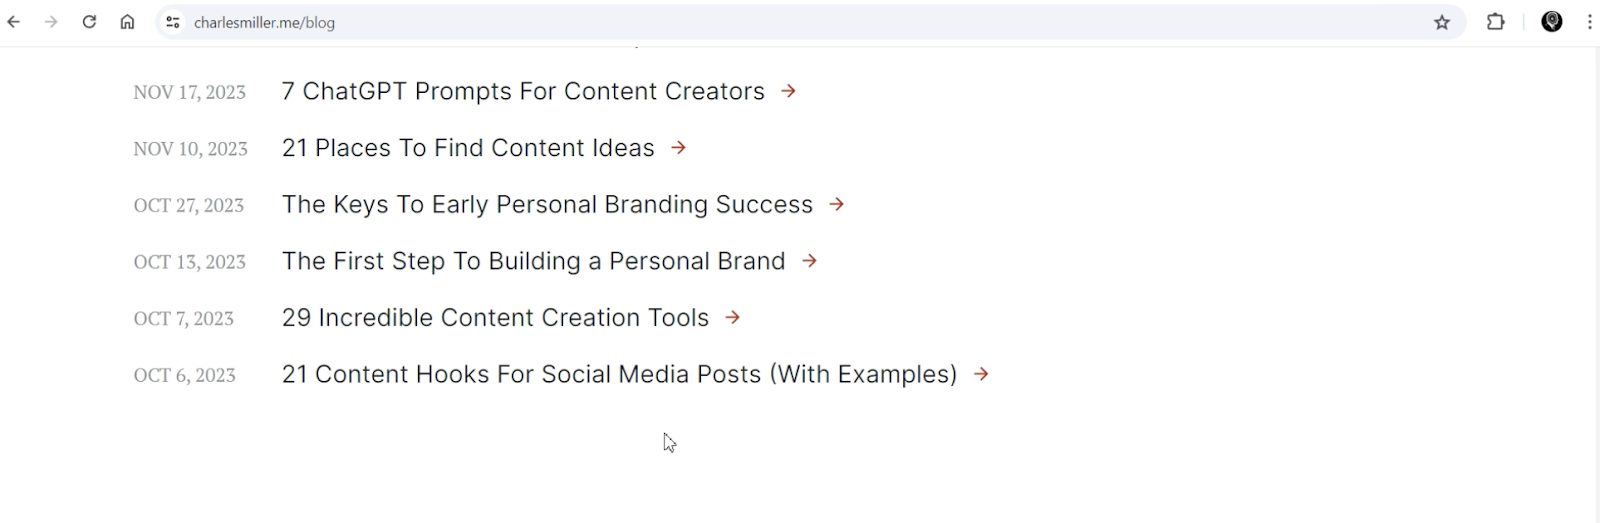Open the Chrome three-dot menu
1600x523 pixels.
click(1589, 22)
